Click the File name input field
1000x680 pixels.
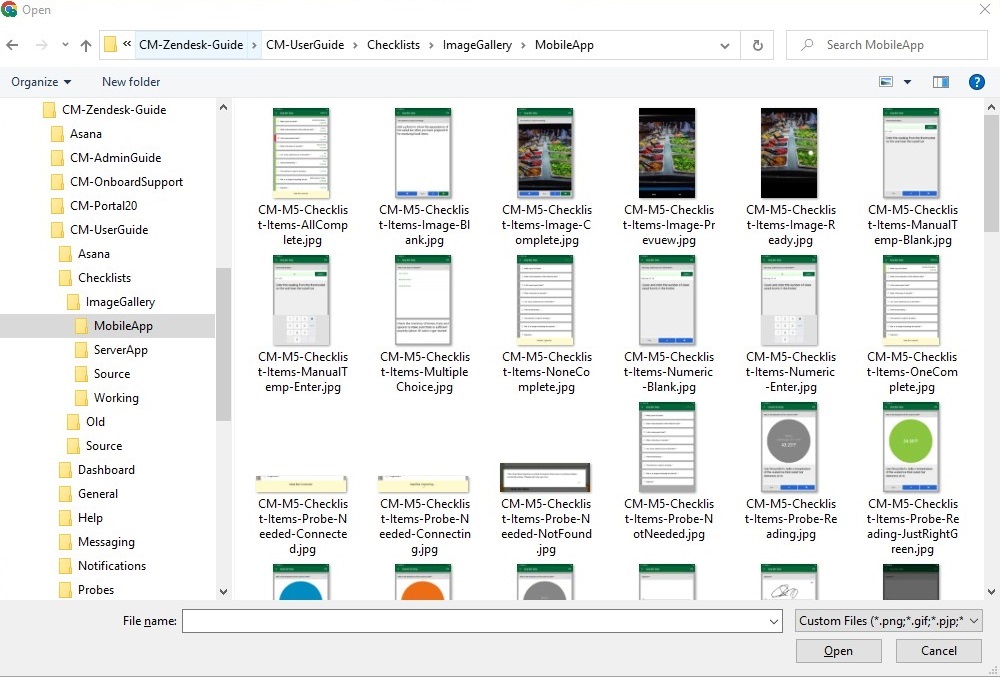pos(480,621)
